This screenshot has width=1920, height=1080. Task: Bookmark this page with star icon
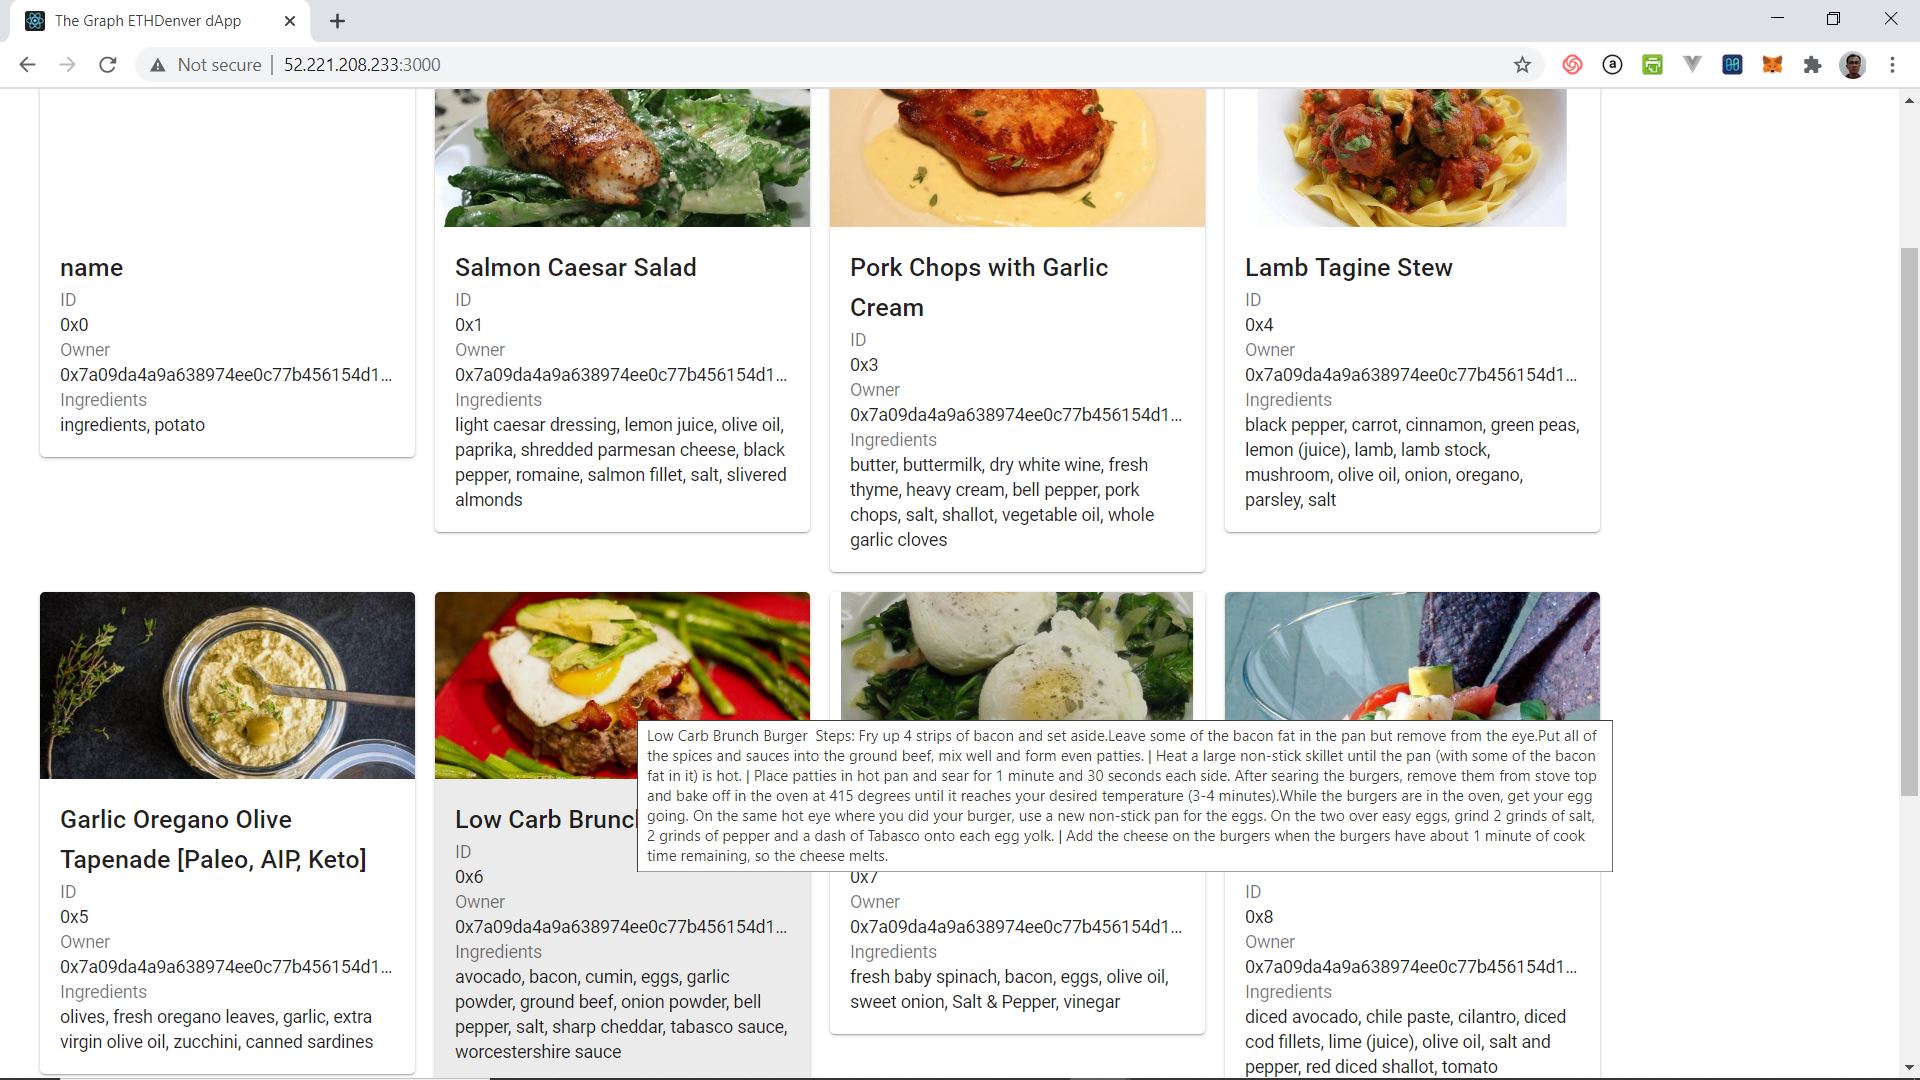point(1522,65)
